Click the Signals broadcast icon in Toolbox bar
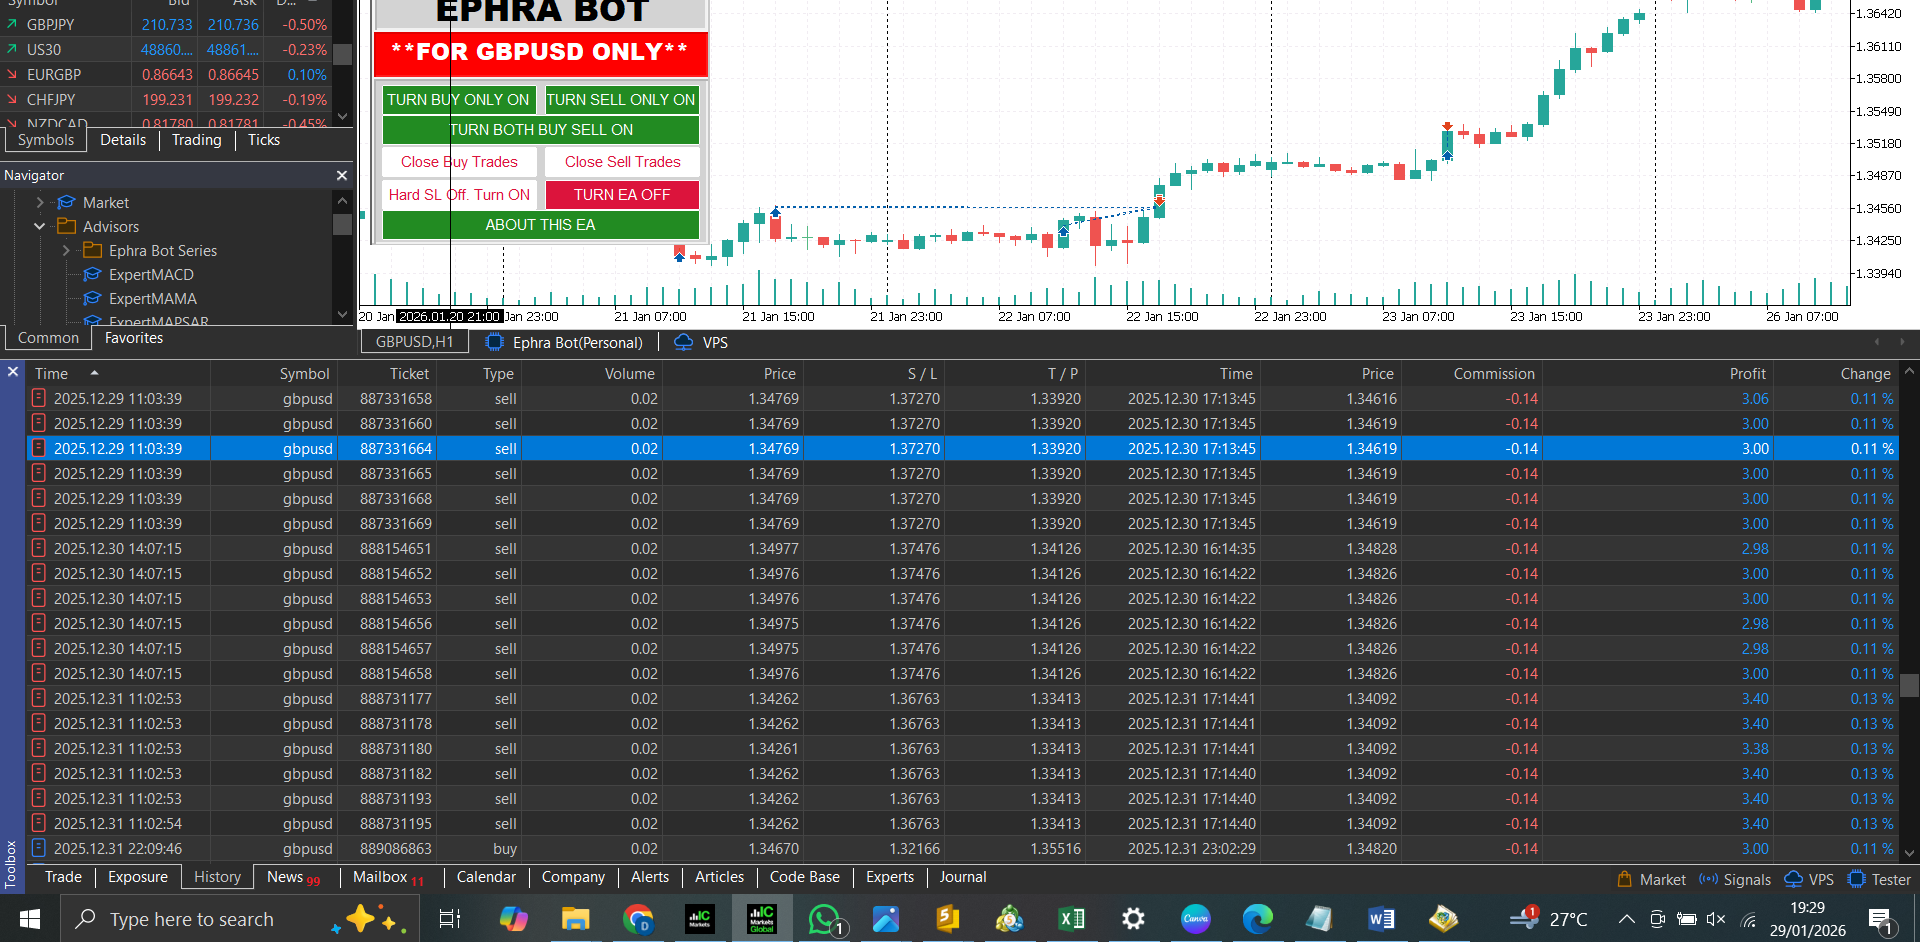1920x942 pixels. (1709, 879)
